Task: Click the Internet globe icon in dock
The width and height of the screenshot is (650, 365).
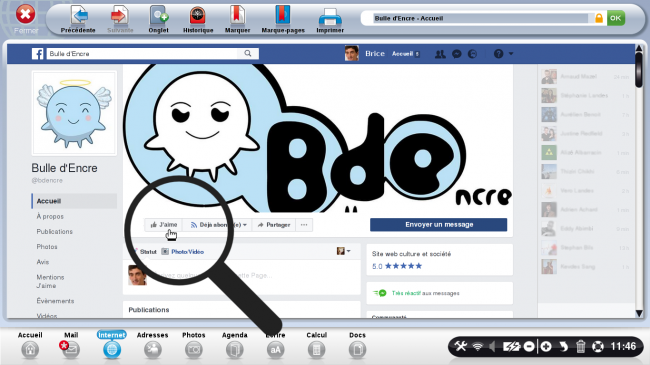Action: click(112, 350)
